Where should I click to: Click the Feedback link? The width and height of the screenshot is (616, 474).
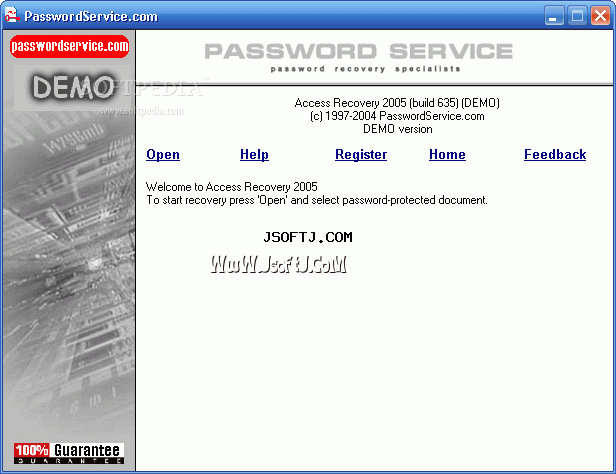555,154
